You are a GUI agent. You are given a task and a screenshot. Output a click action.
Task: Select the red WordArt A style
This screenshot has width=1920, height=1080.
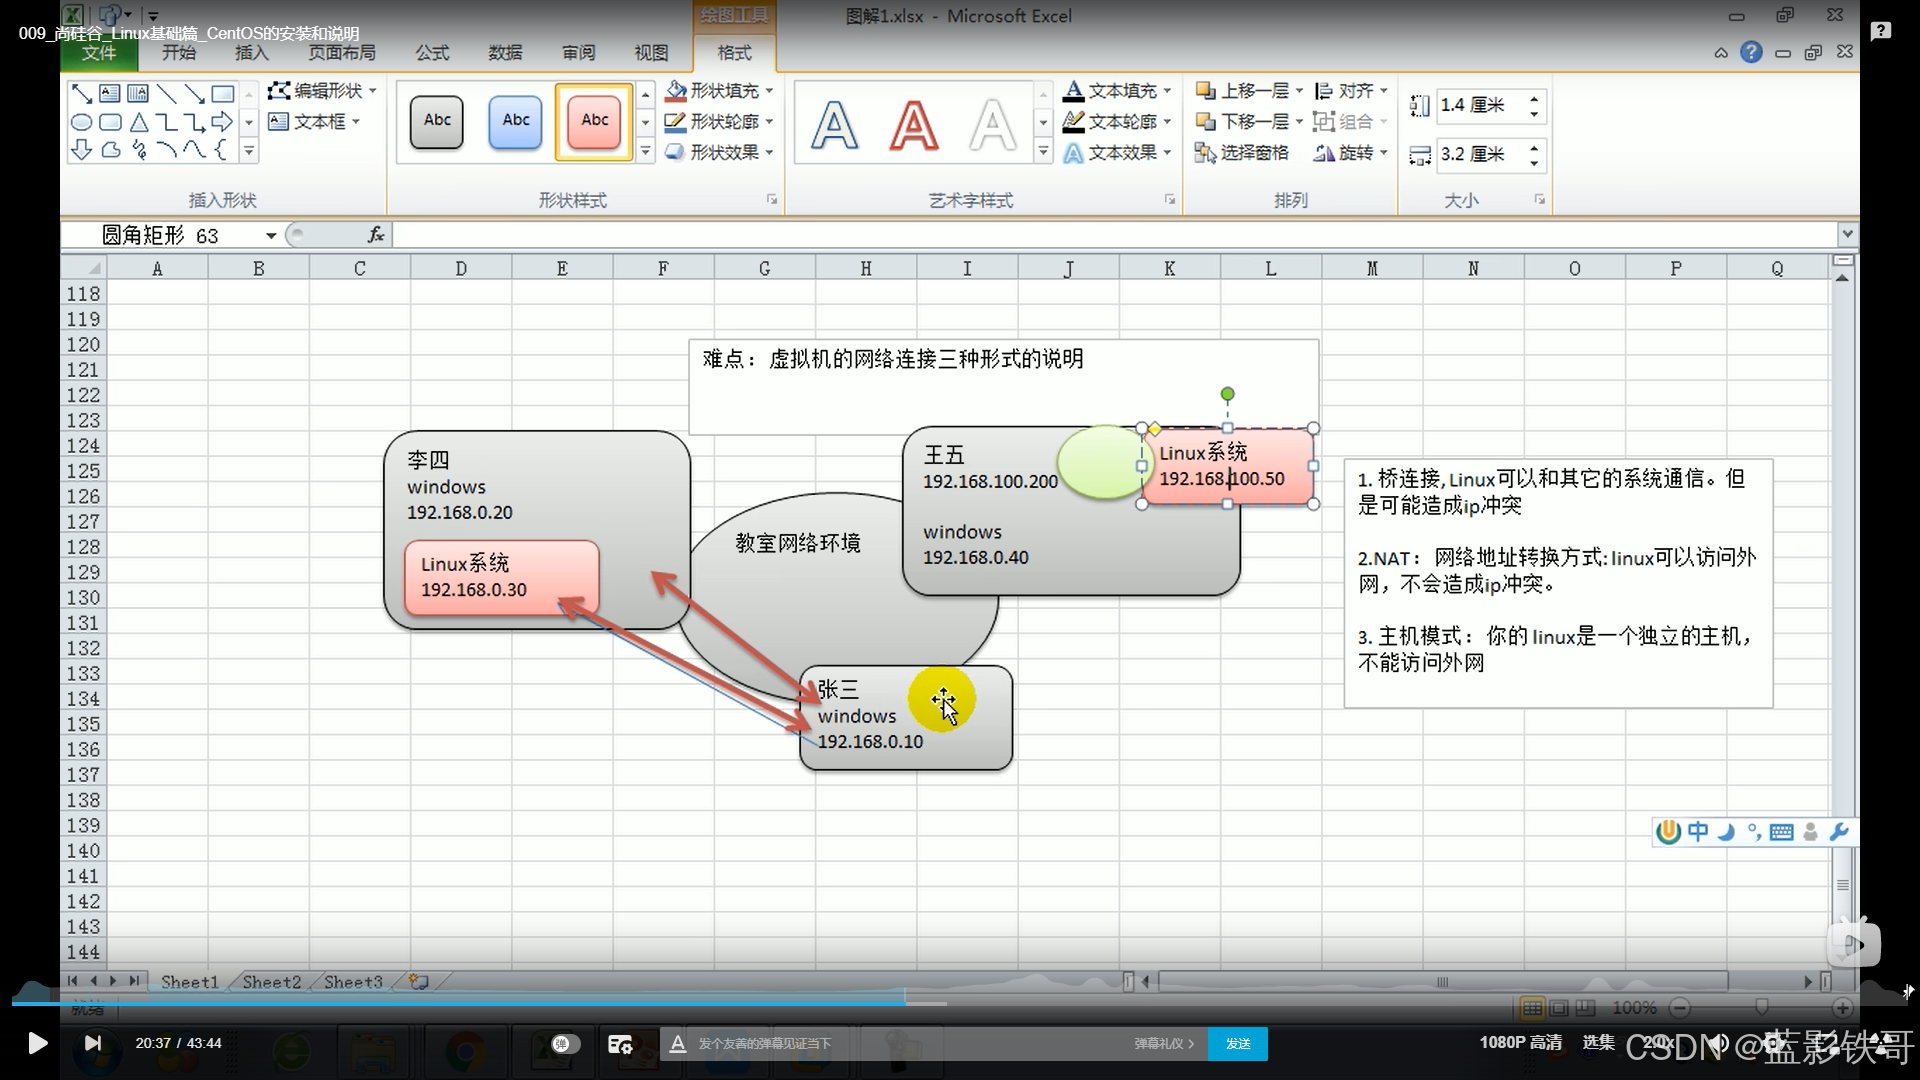[913, 126]
